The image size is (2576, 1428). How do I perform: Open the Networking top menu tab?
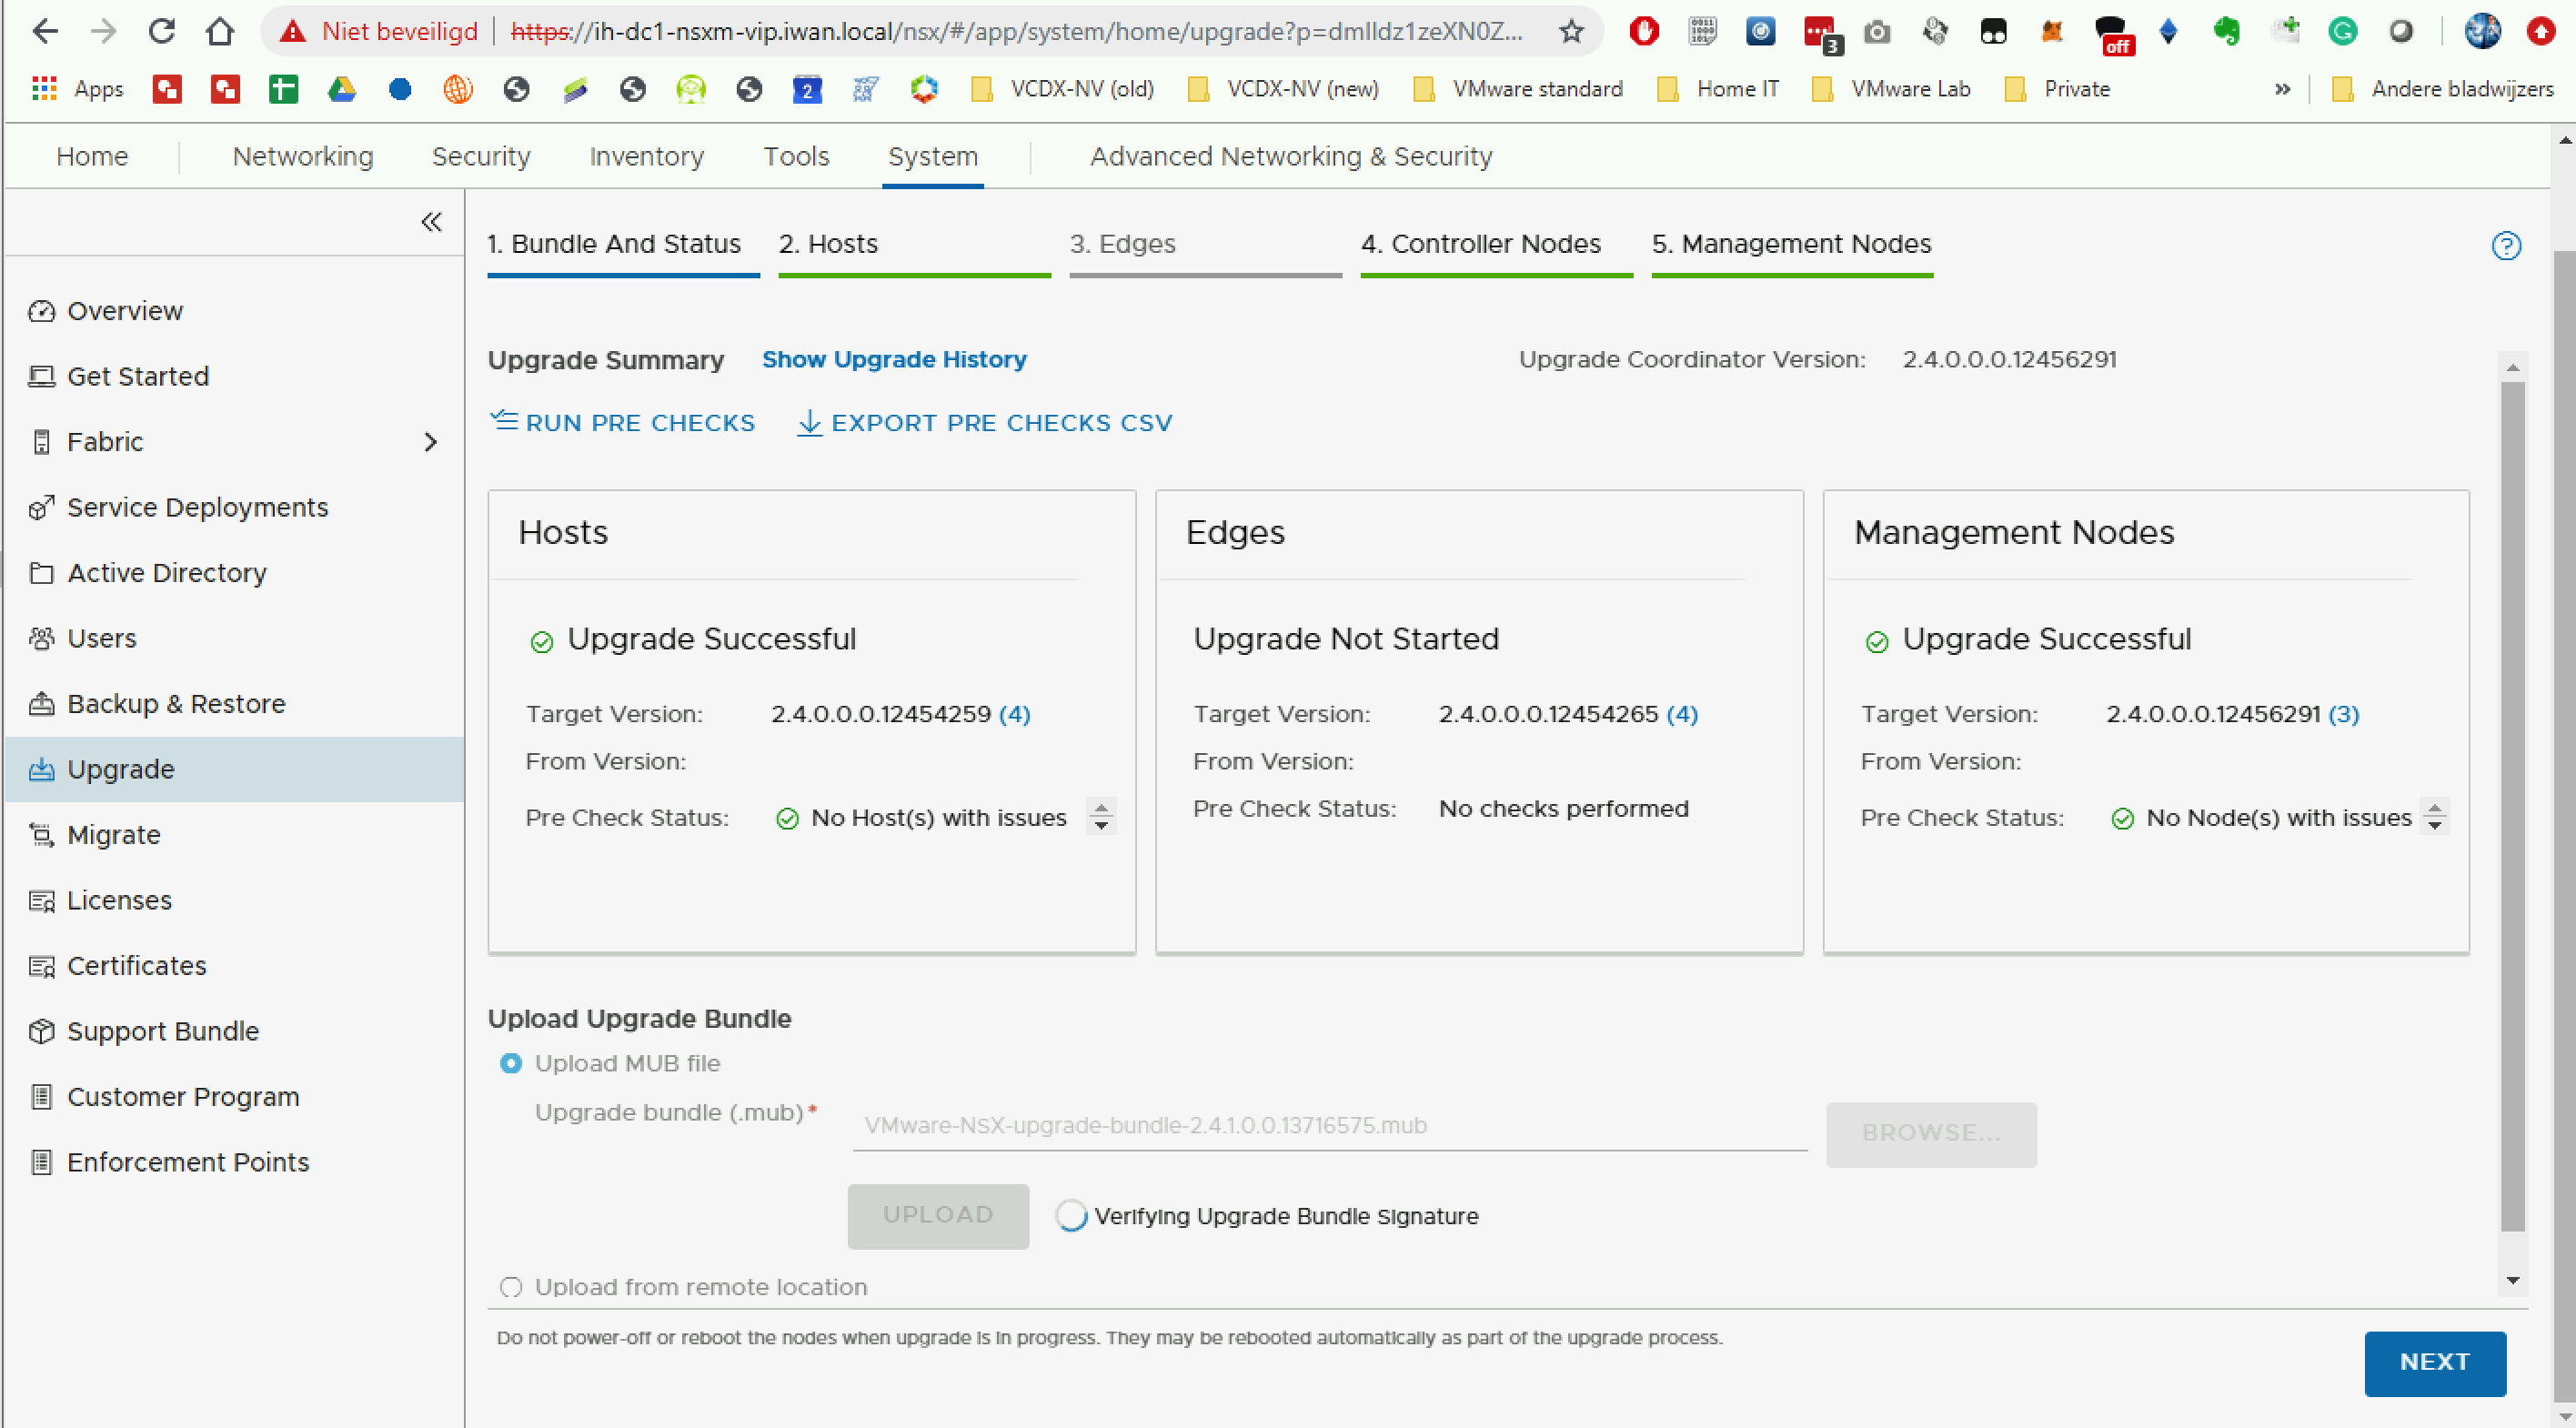tap(303, 157)
